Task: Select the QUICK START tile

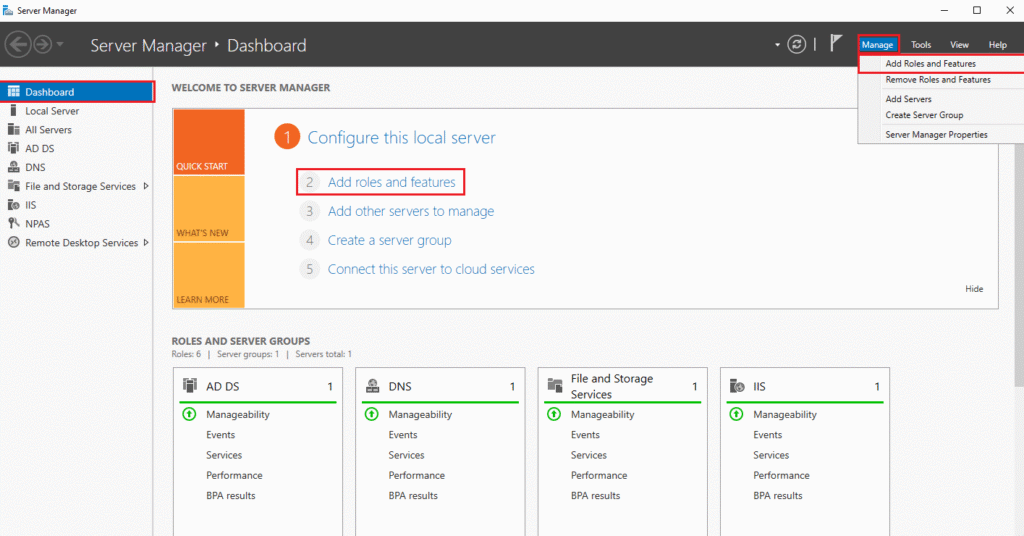Action: click(209, 142)
